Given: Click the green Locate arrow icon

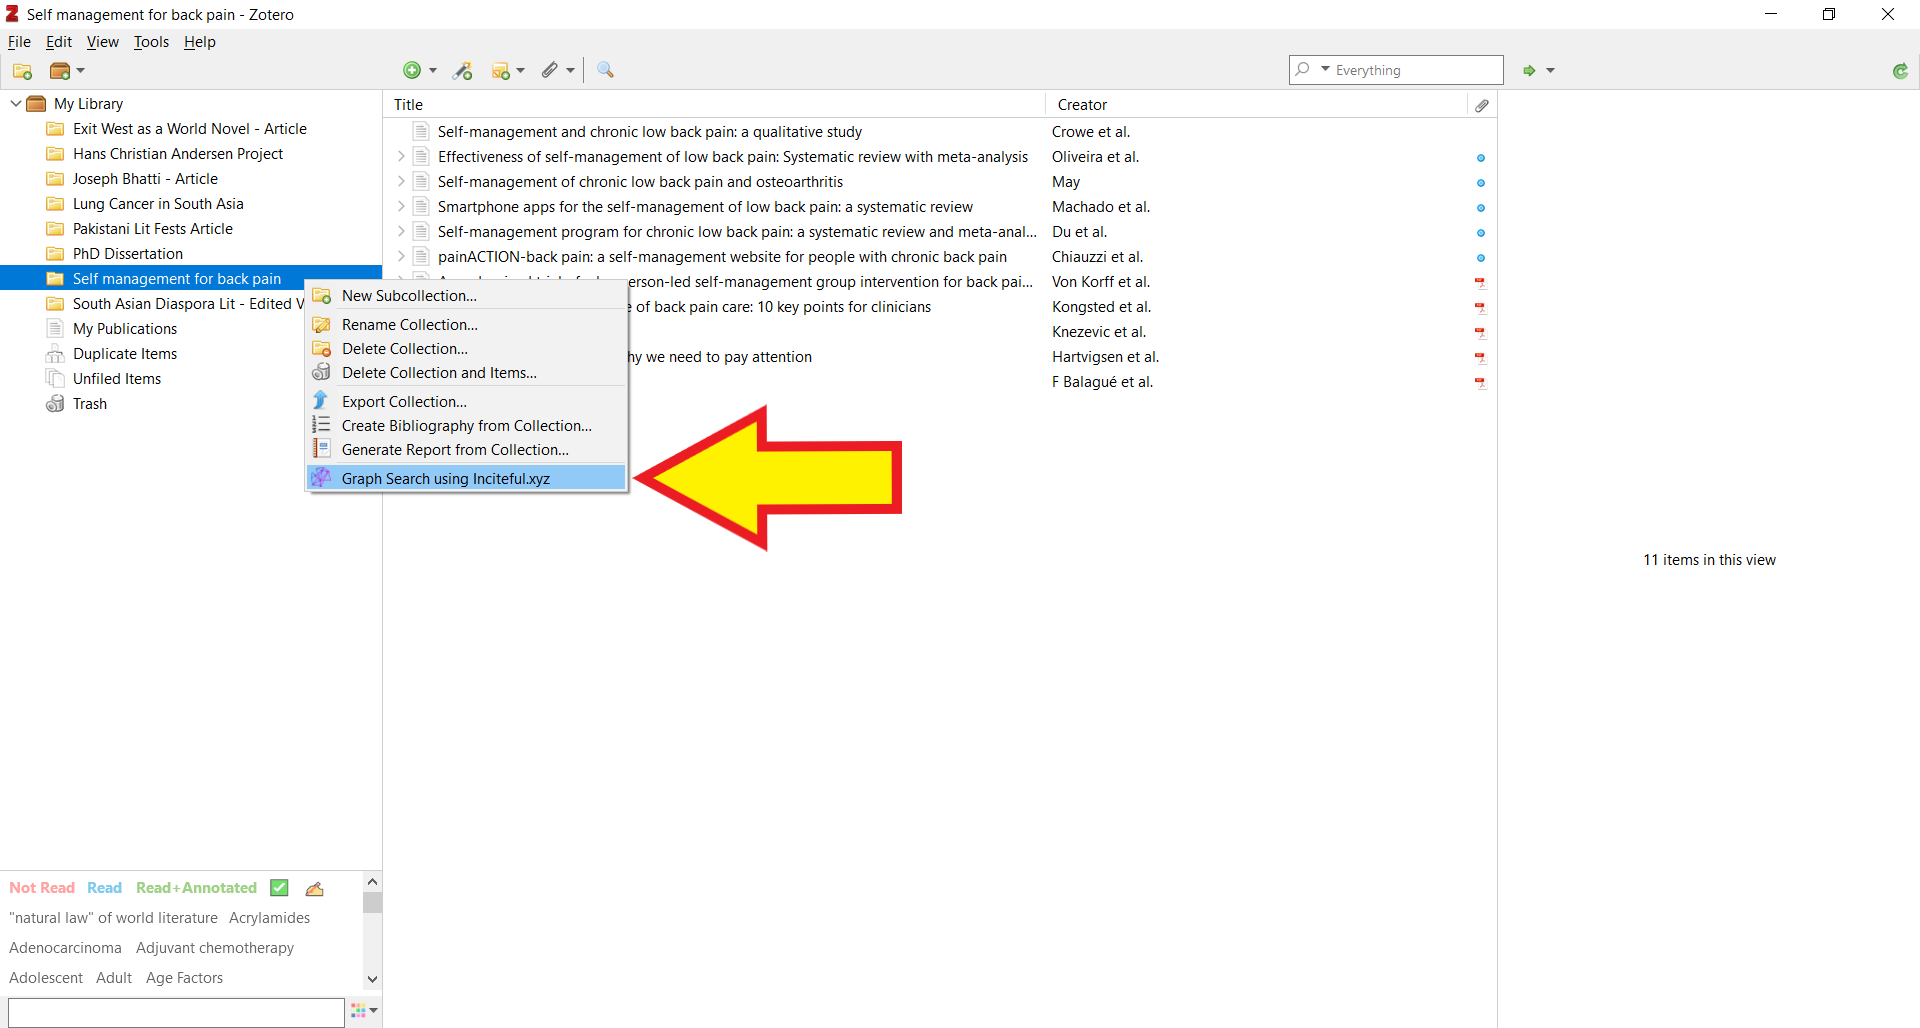Looking at the screenshot, I should pos(1529,70).
